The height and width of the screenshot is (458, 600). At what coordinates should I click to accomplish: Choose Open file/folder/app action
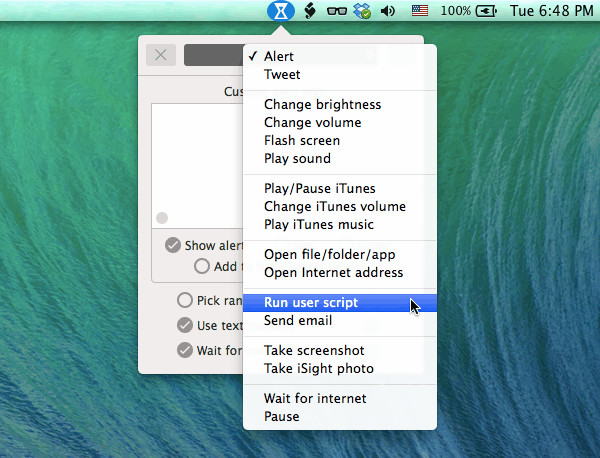[x=340, y=254]
